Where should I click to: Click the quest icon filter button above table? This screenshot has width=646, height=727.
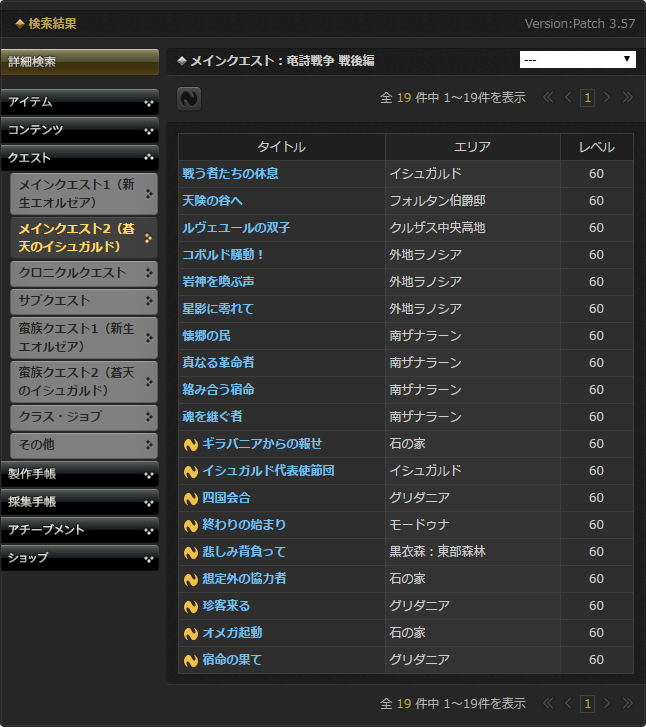click(189, 98)
